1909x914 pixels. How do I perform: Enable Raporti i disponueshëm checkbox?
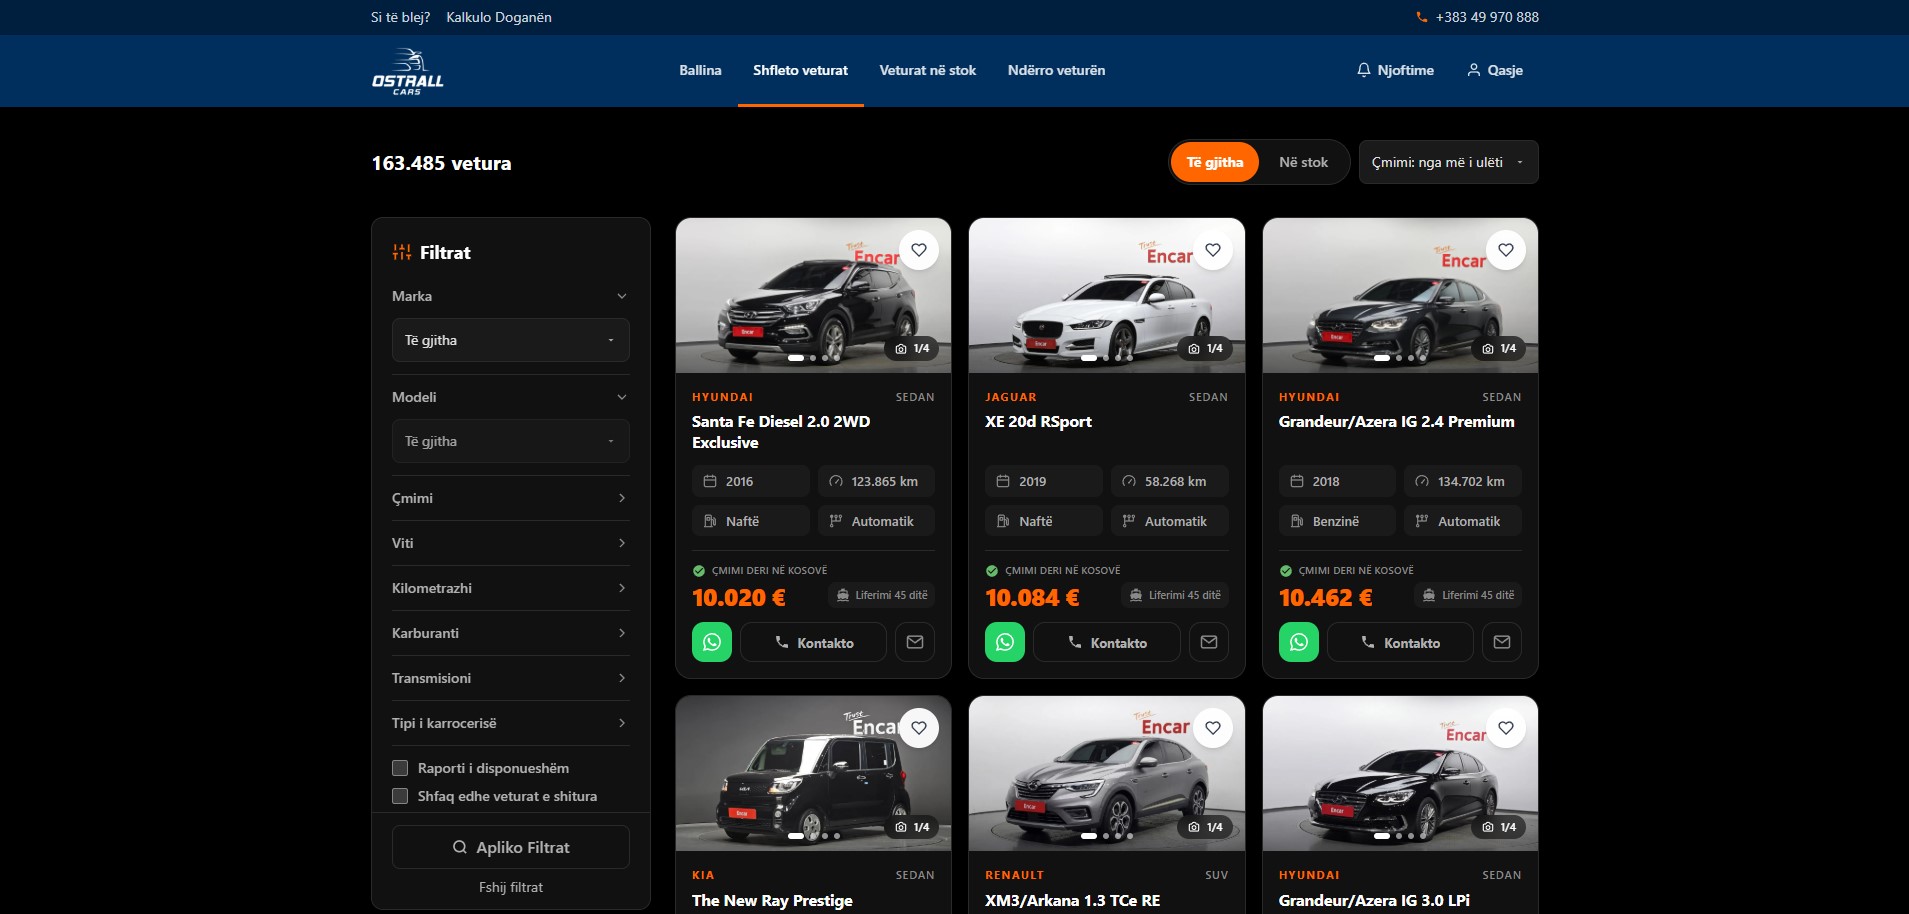coord(400,768)
